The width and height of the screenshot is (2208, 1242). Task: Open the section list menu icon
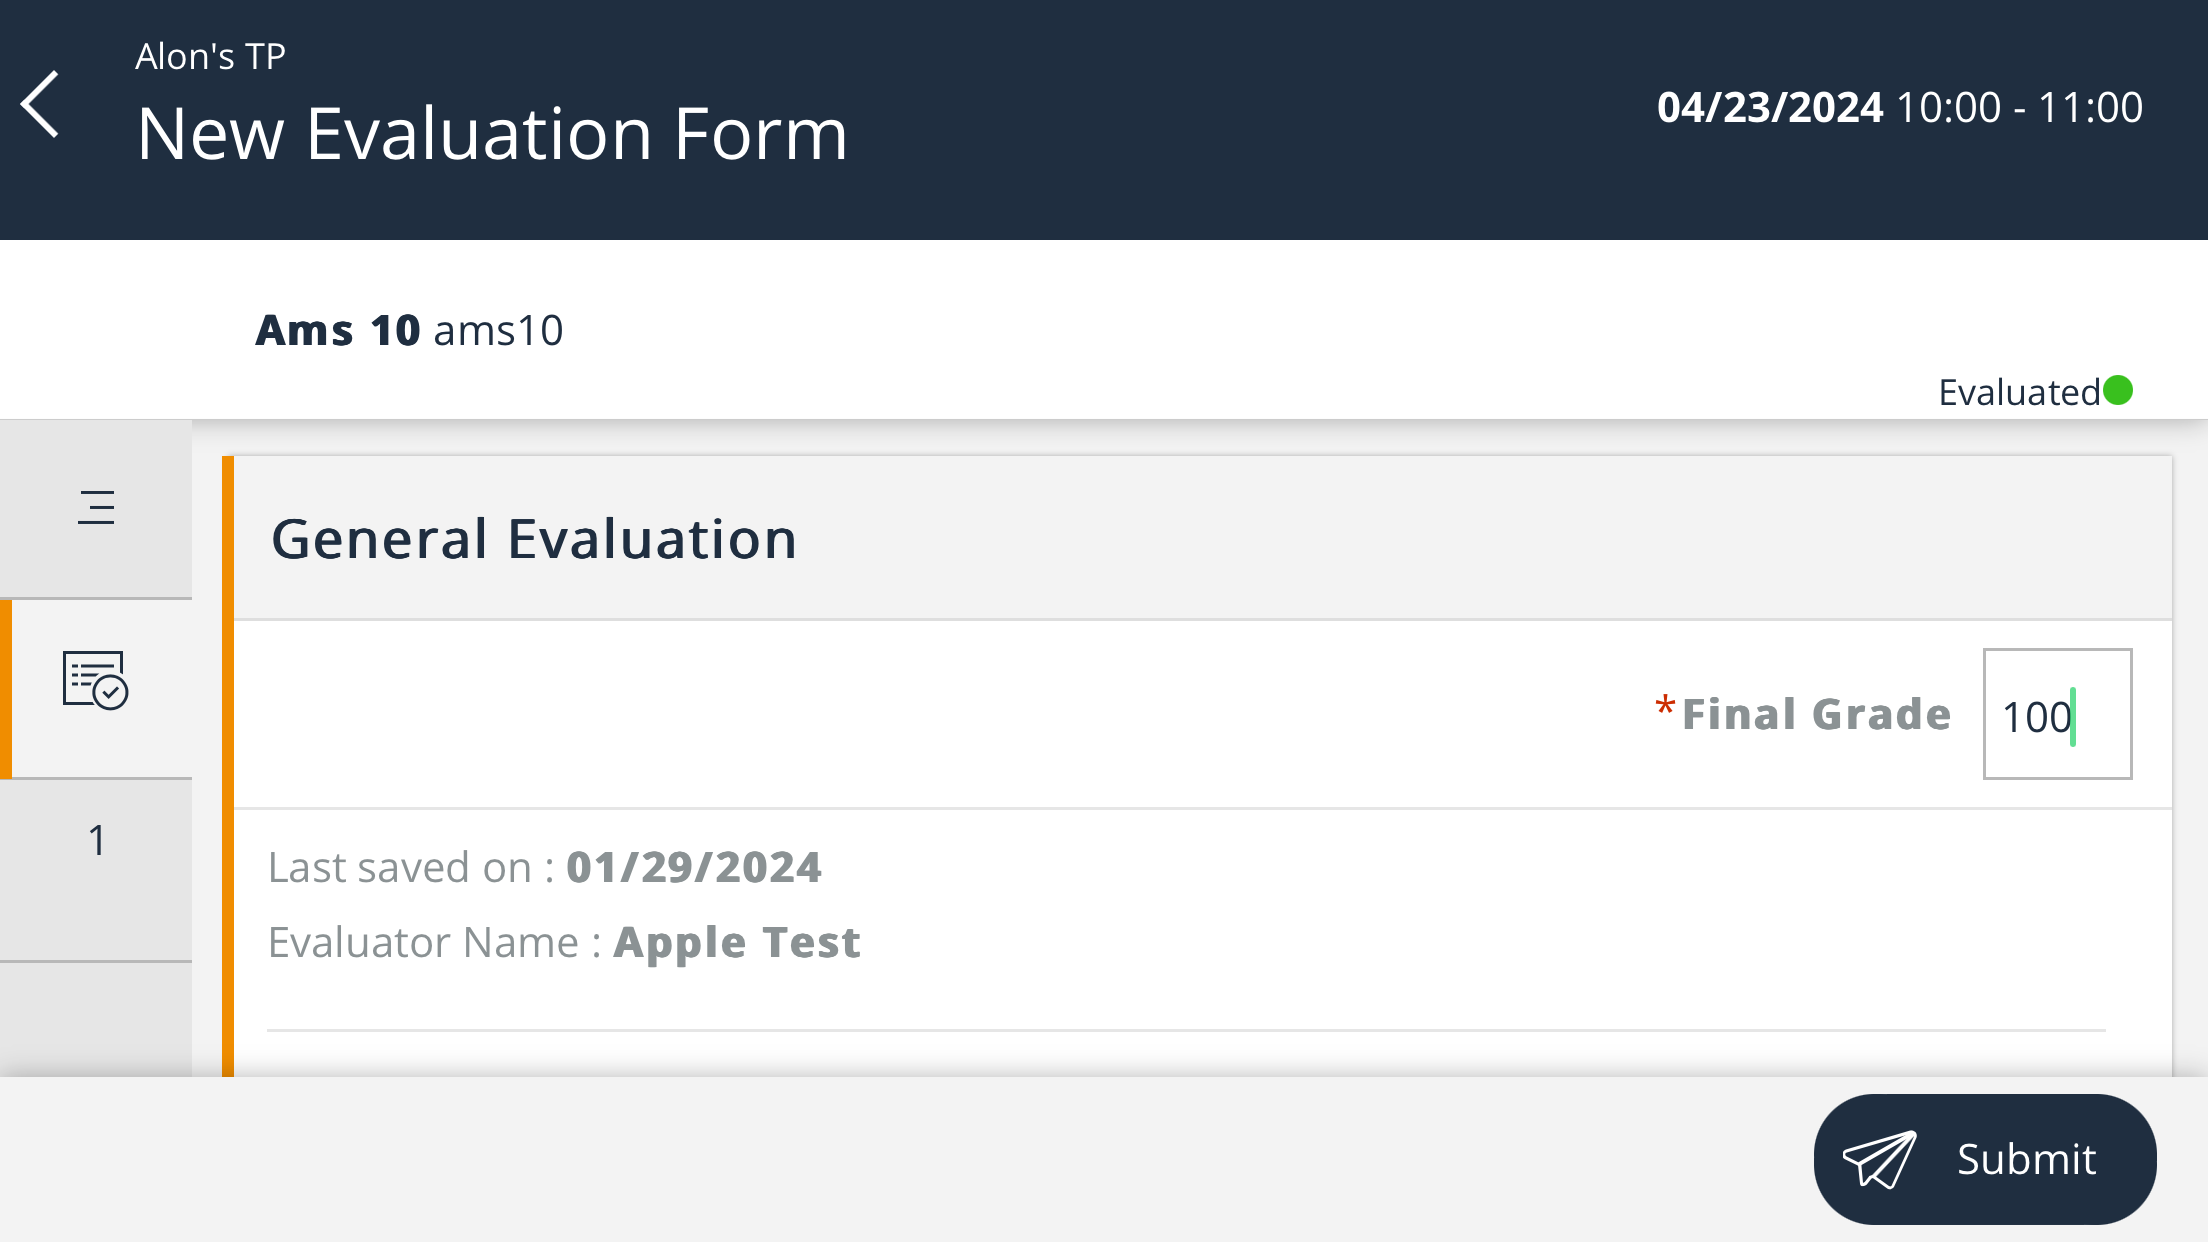tap(96, 508)
